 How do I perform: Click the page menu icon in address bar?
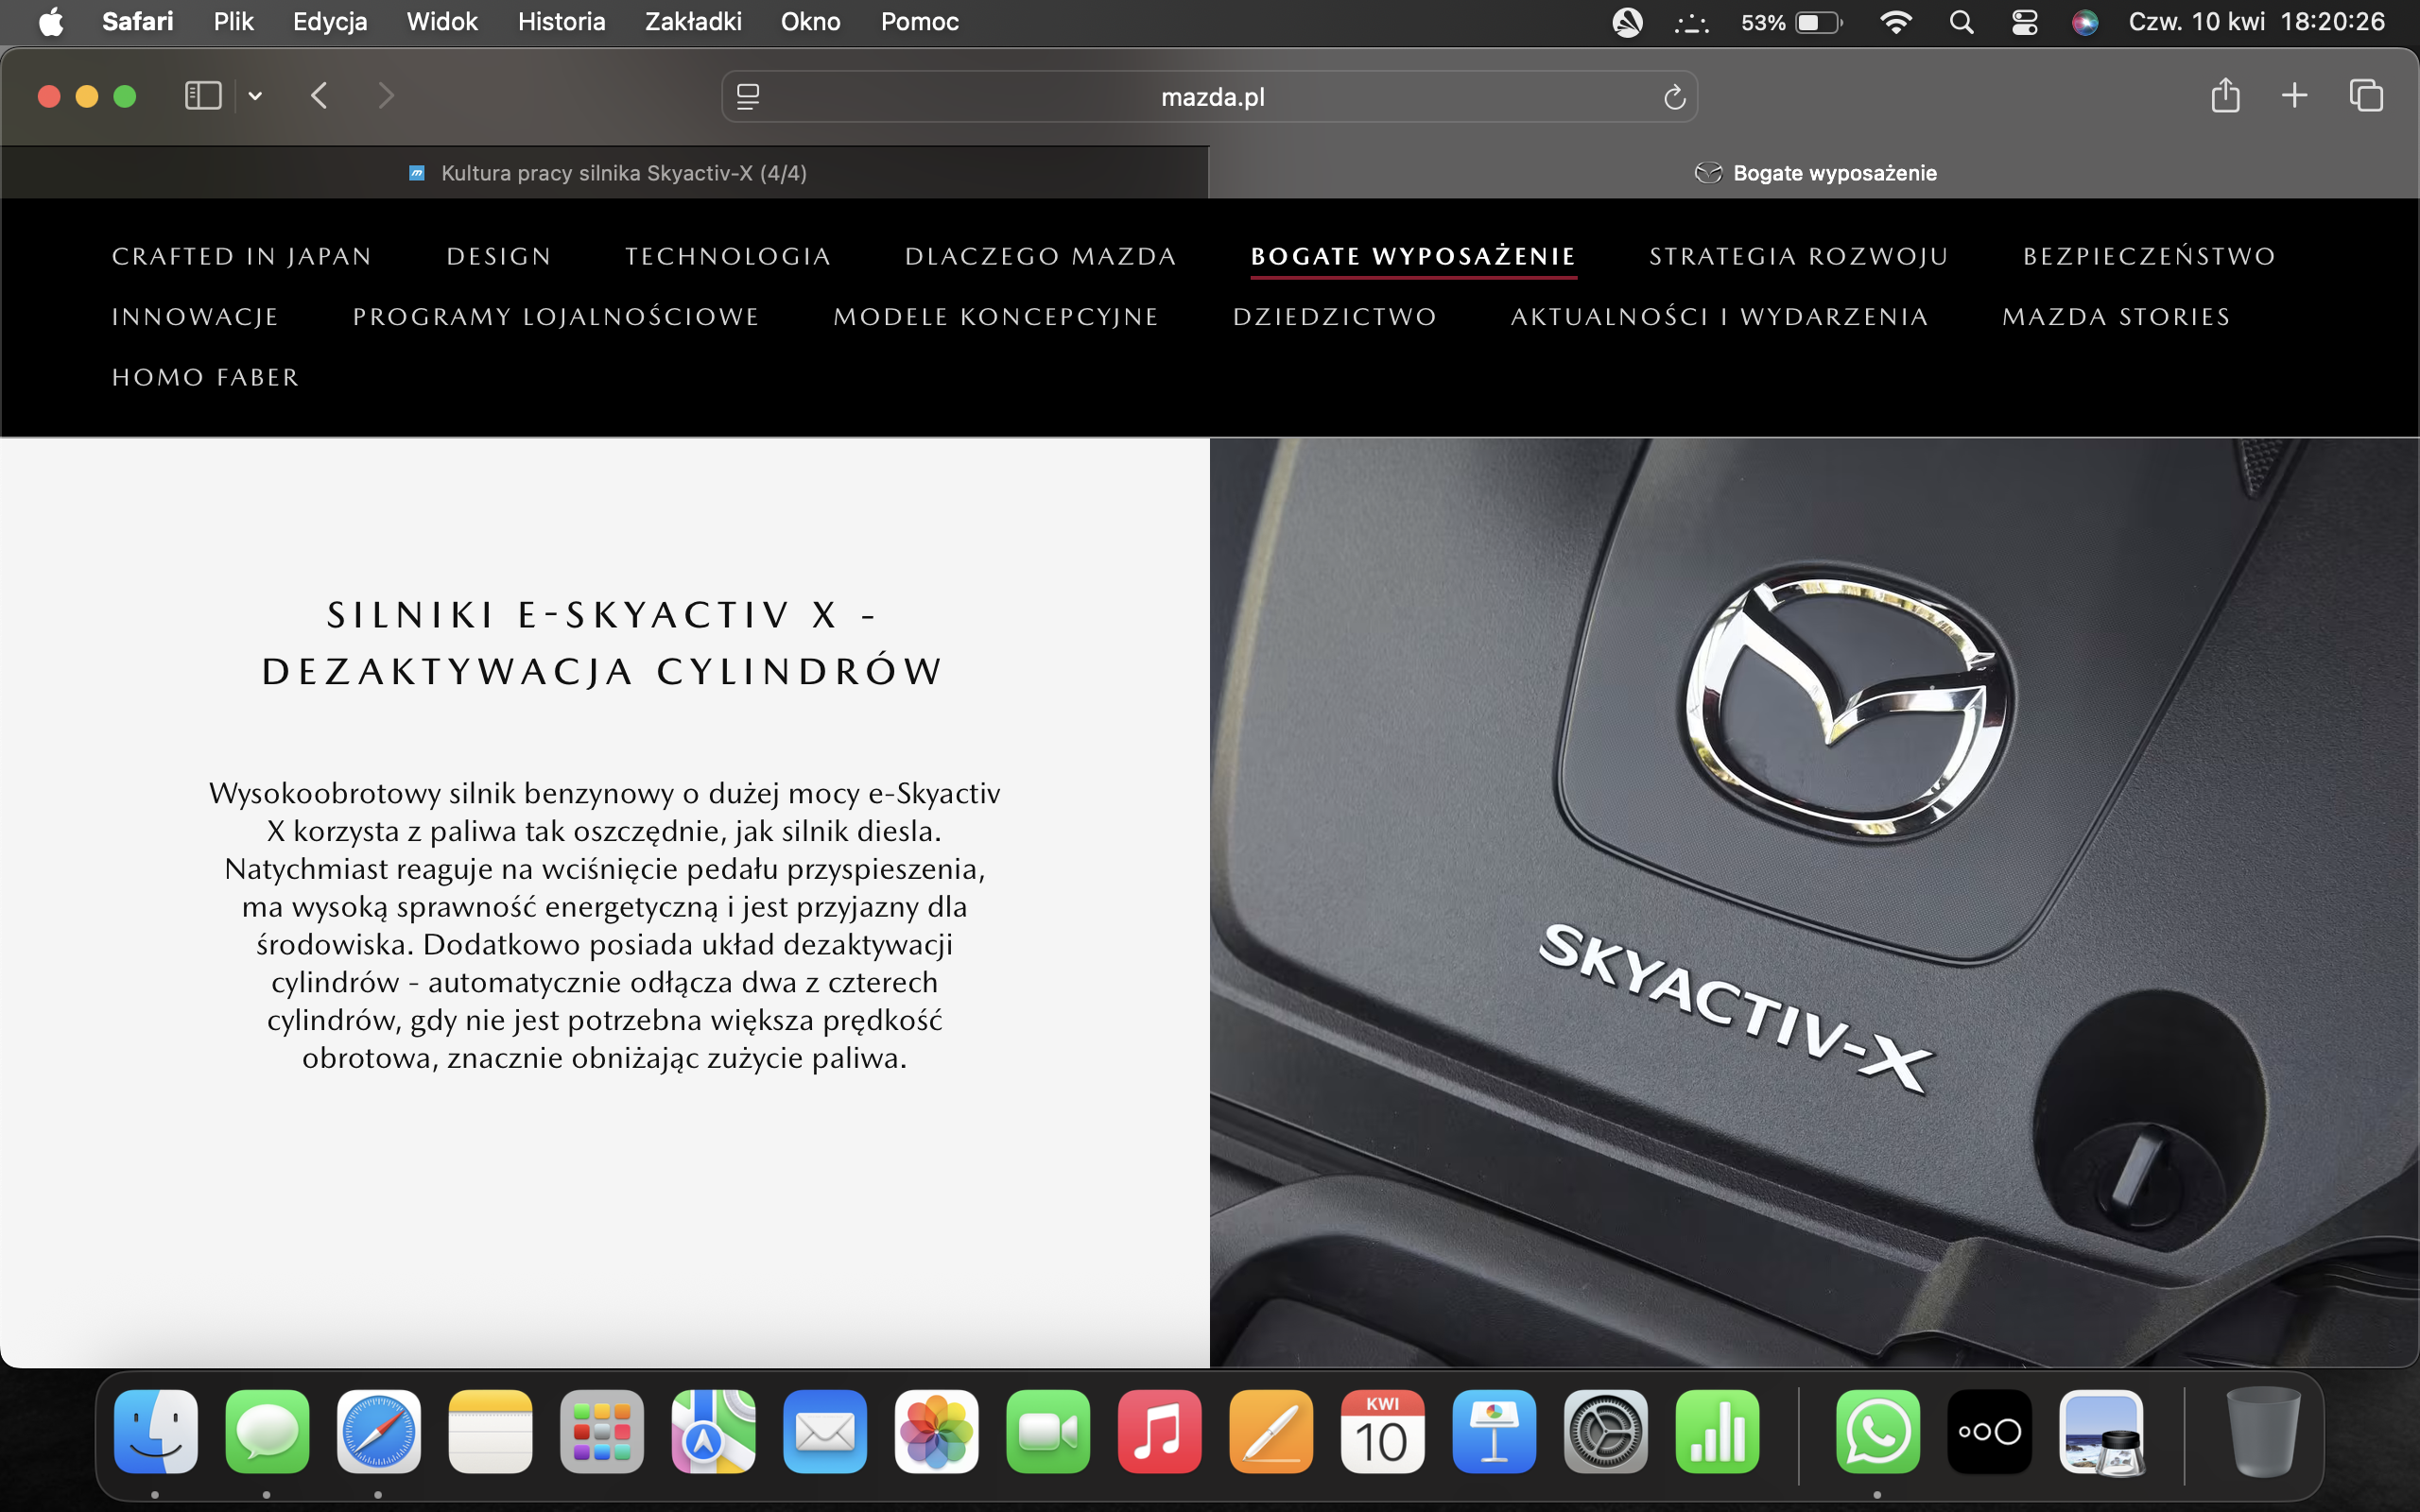(748, 97)
